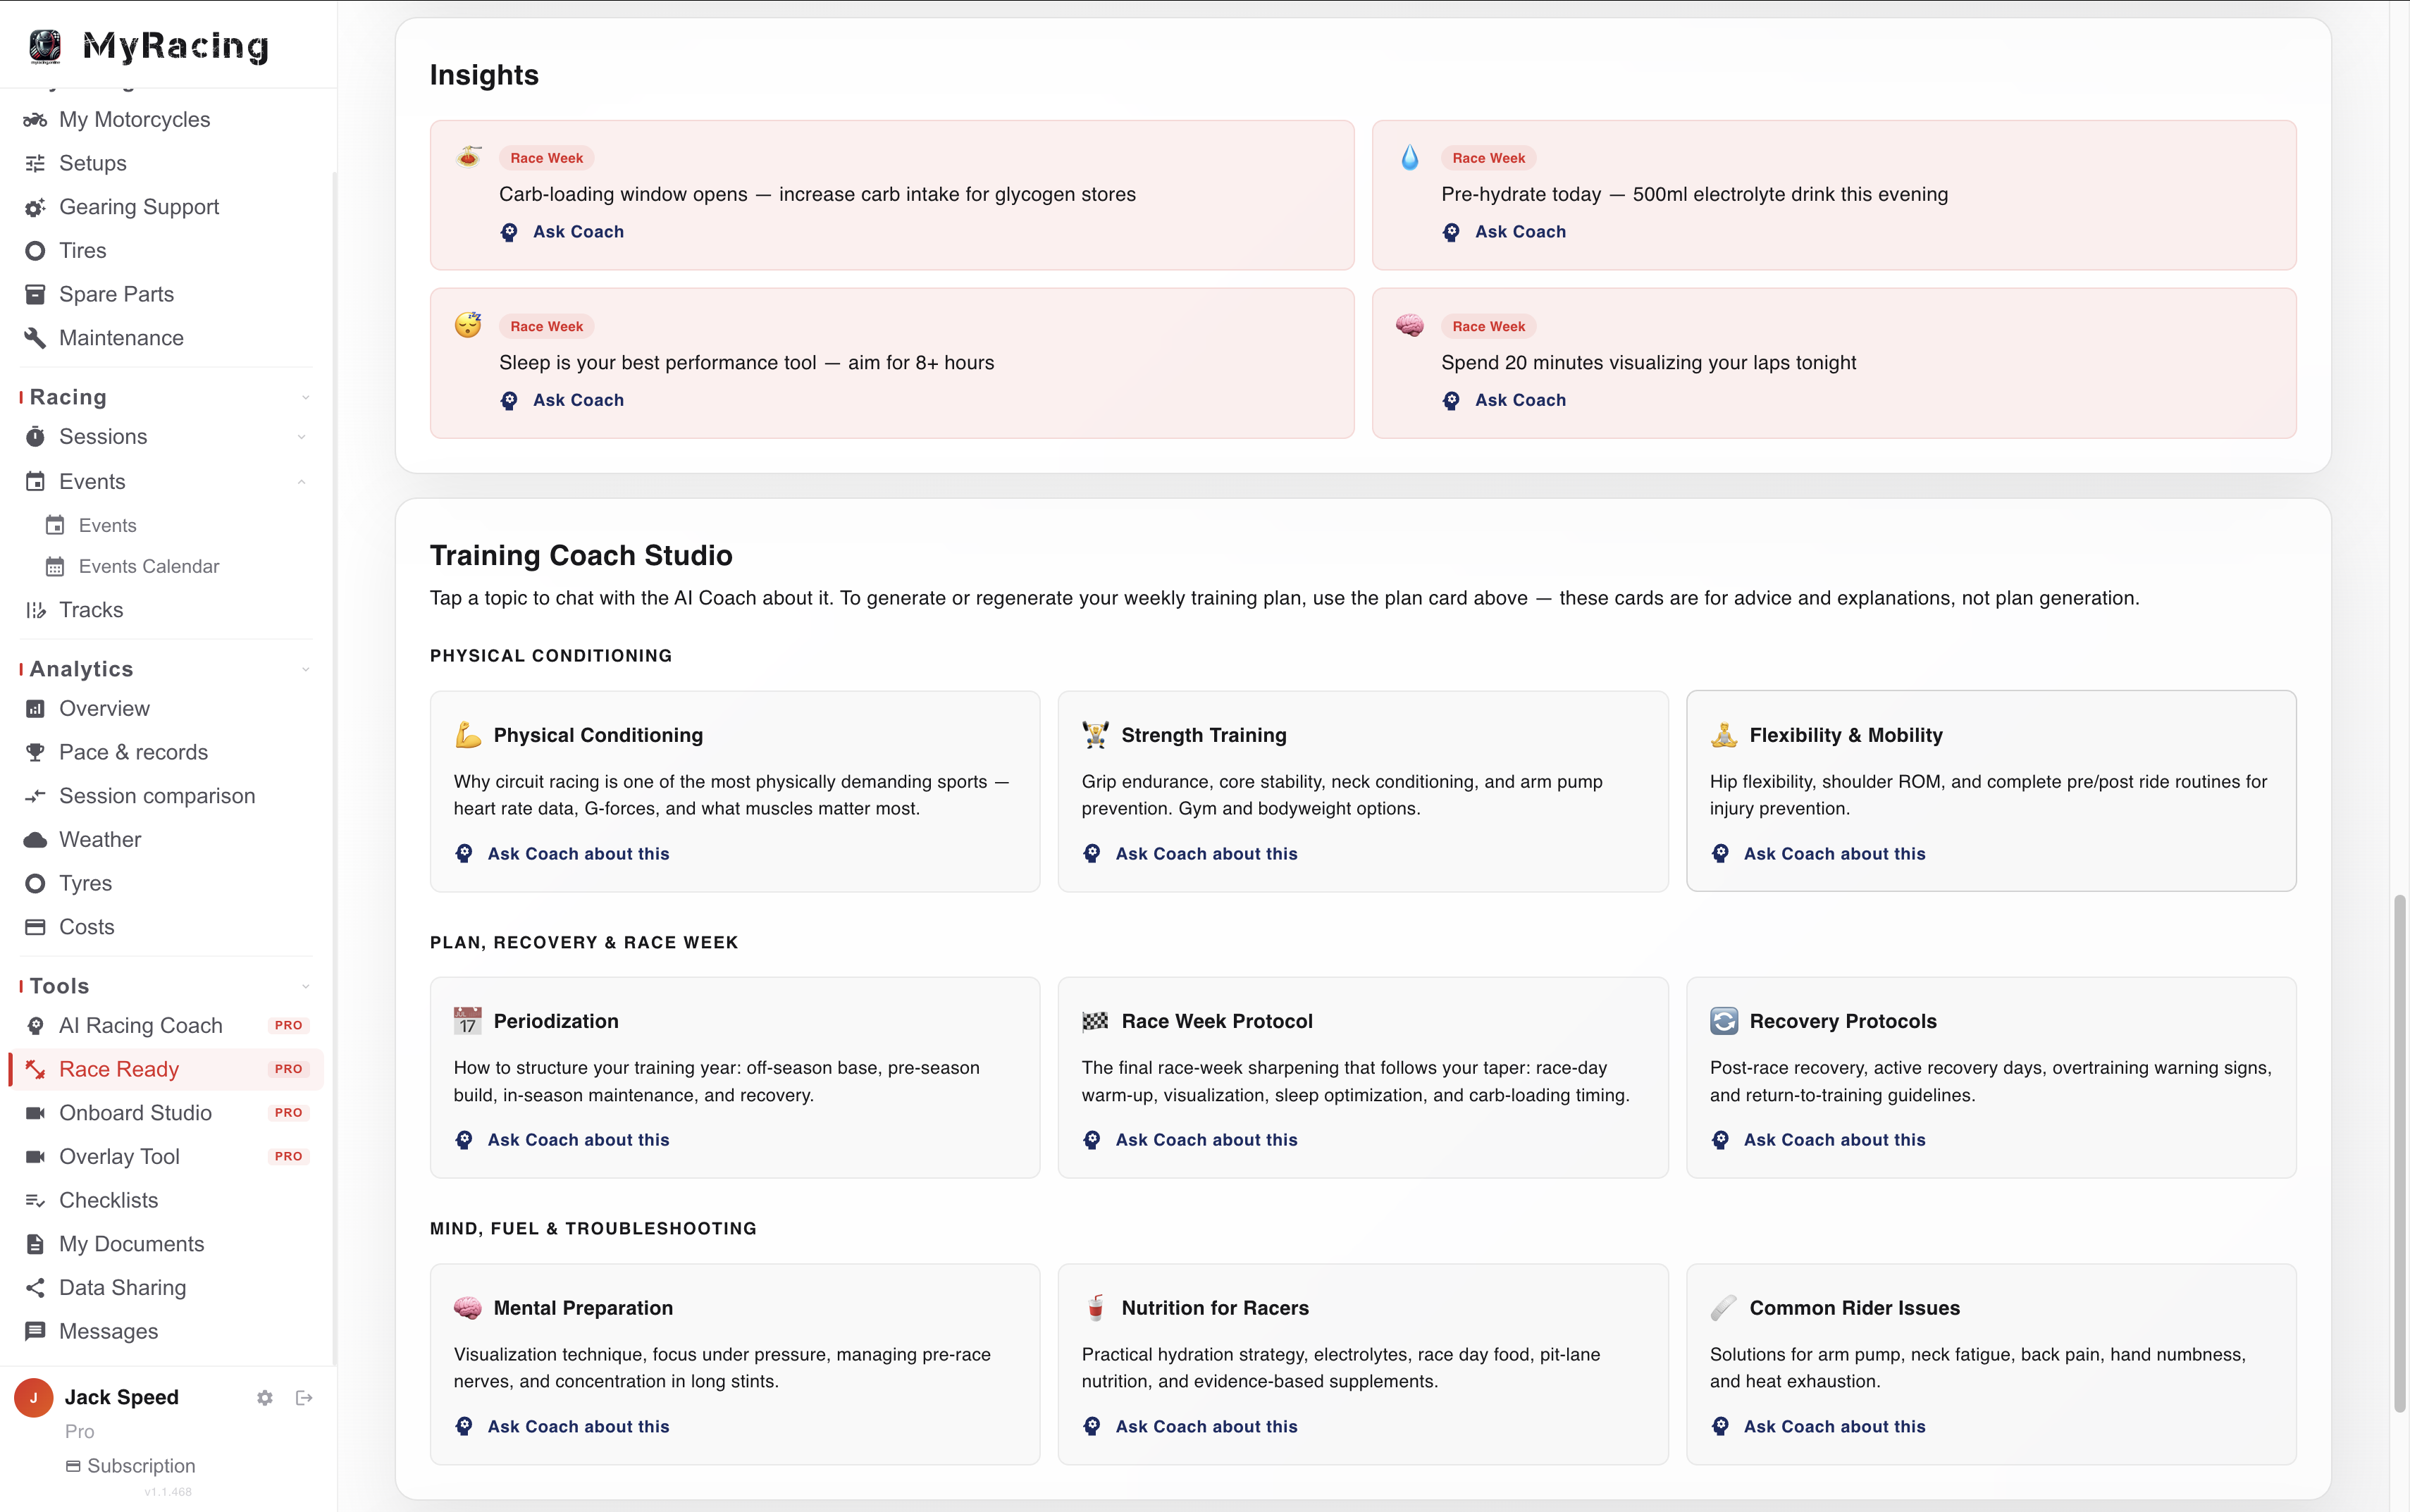This screenshot has height=1512, width=2410.
Task: Click the Race Week Protocol checkered flag icon
Action: (1096, 1021)
